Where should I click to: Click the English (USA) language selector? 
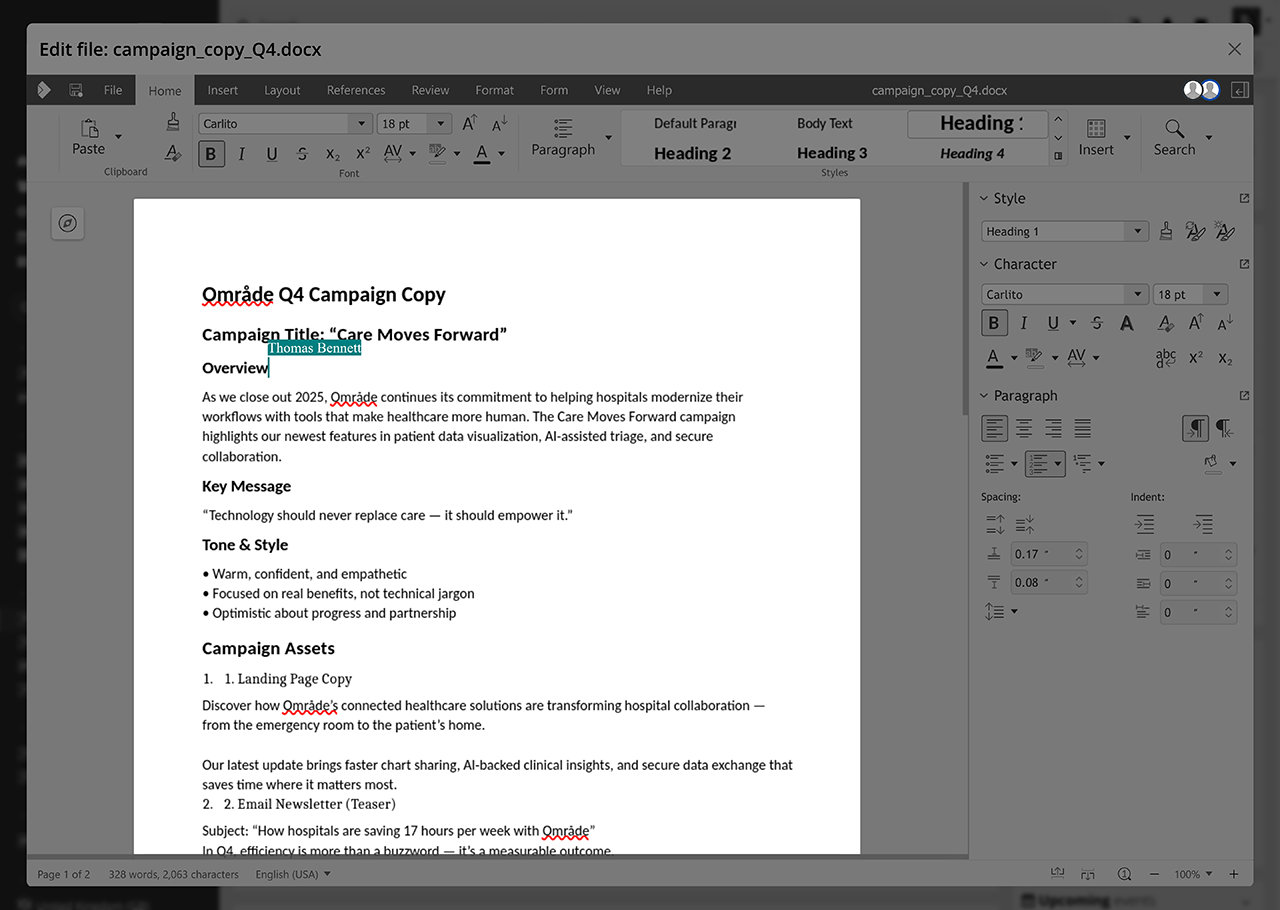click(292, 874)
